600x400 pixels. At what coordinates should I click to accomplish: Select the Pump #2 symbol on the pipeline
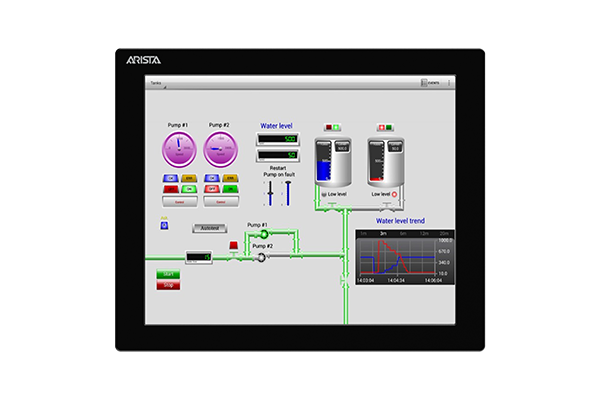261,257
